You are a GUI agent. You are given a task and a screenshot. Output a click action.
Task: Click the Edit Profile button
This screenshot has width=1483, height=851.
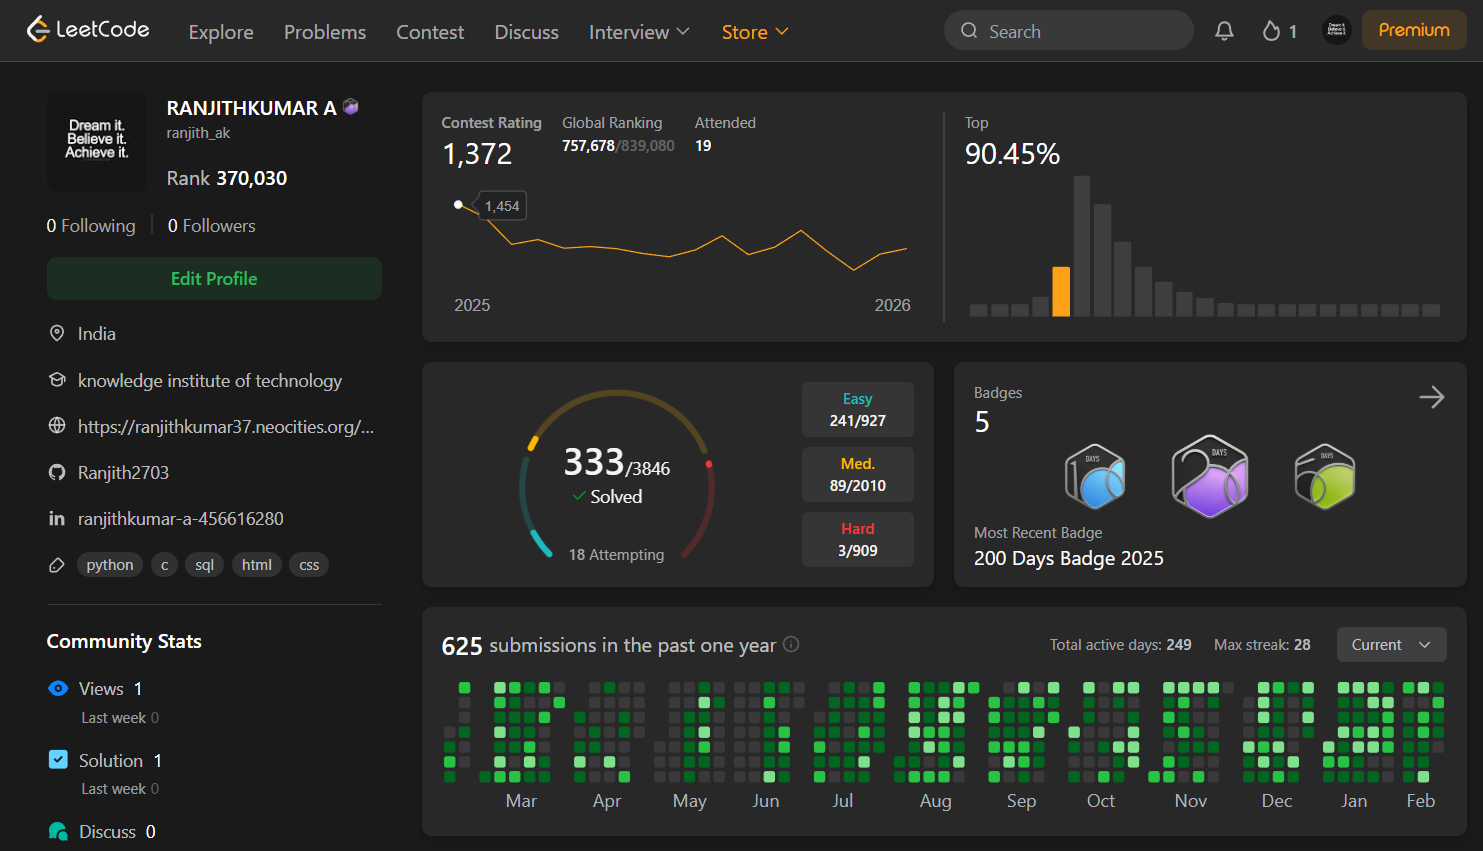click(x=214, y=278)
